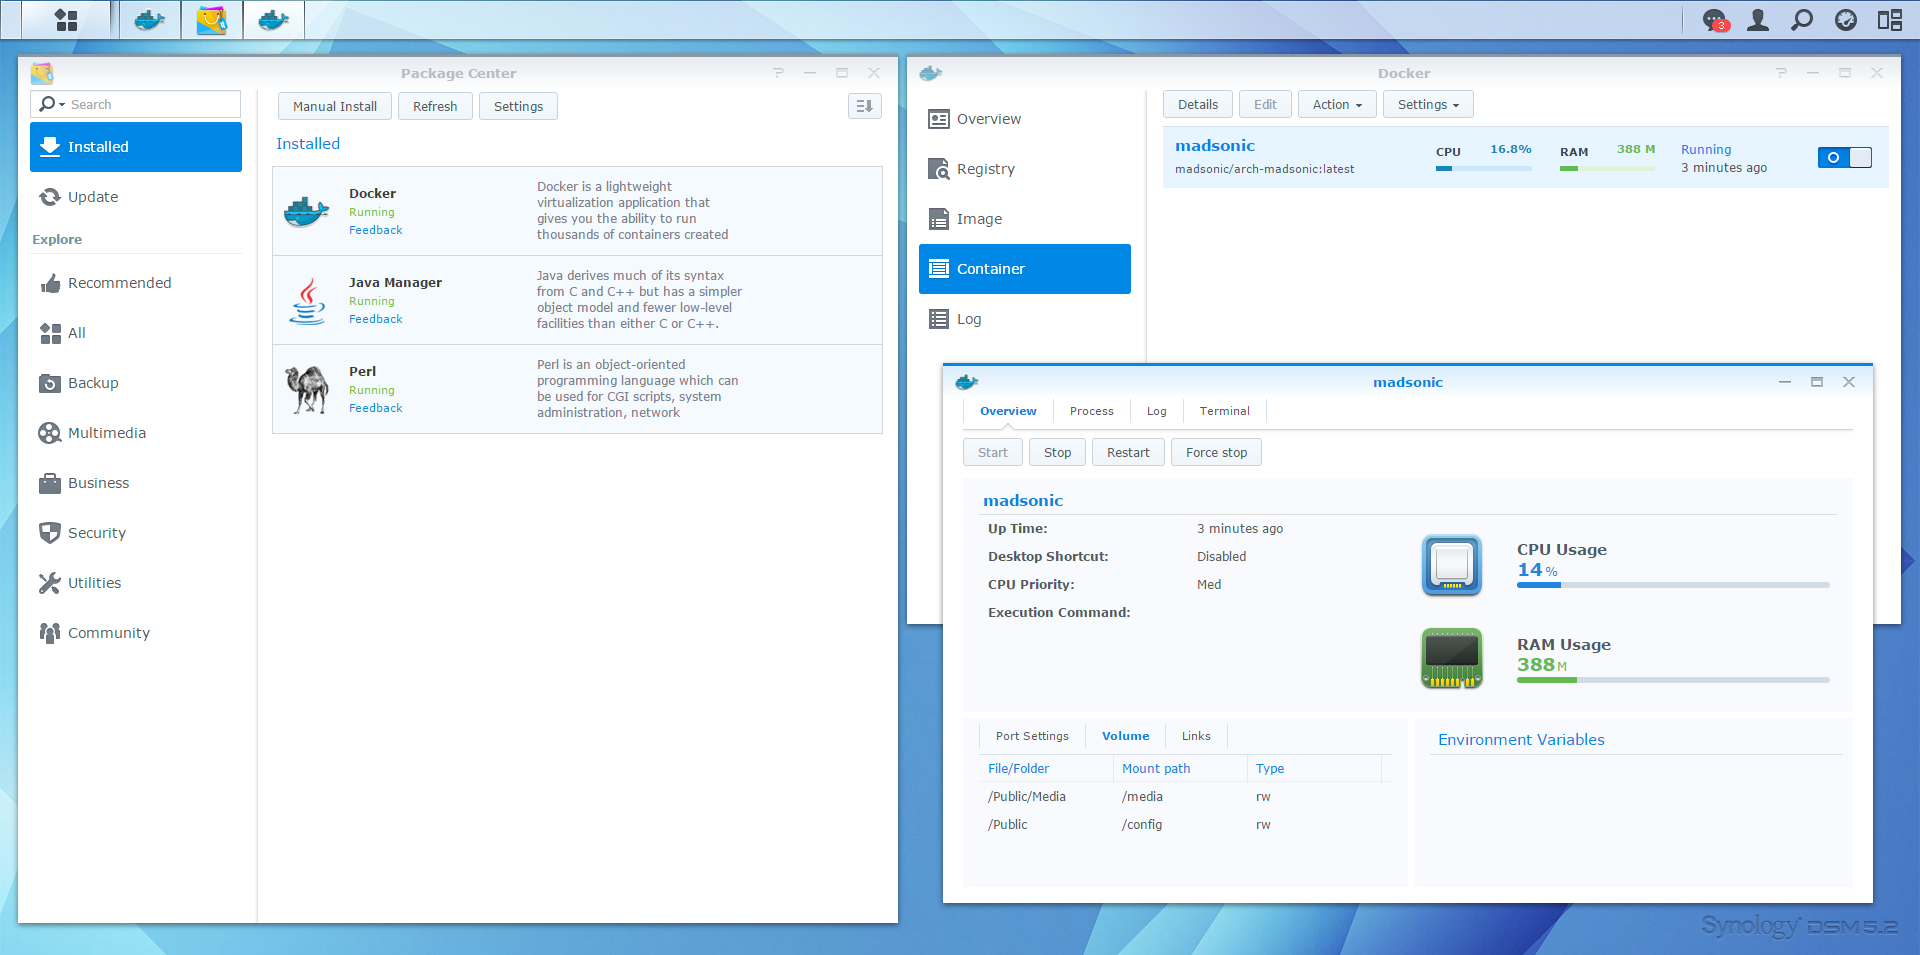Expand the Docker Settings dropdown
Viewport: 1920px width, 955px height.
tap(1427, 105)
